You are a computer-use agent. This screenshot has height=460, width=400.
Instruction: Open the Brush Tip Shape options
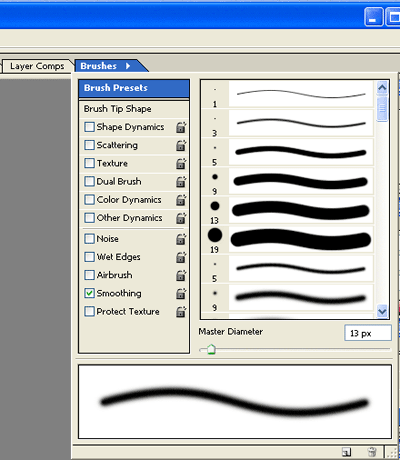coord(134,109)
